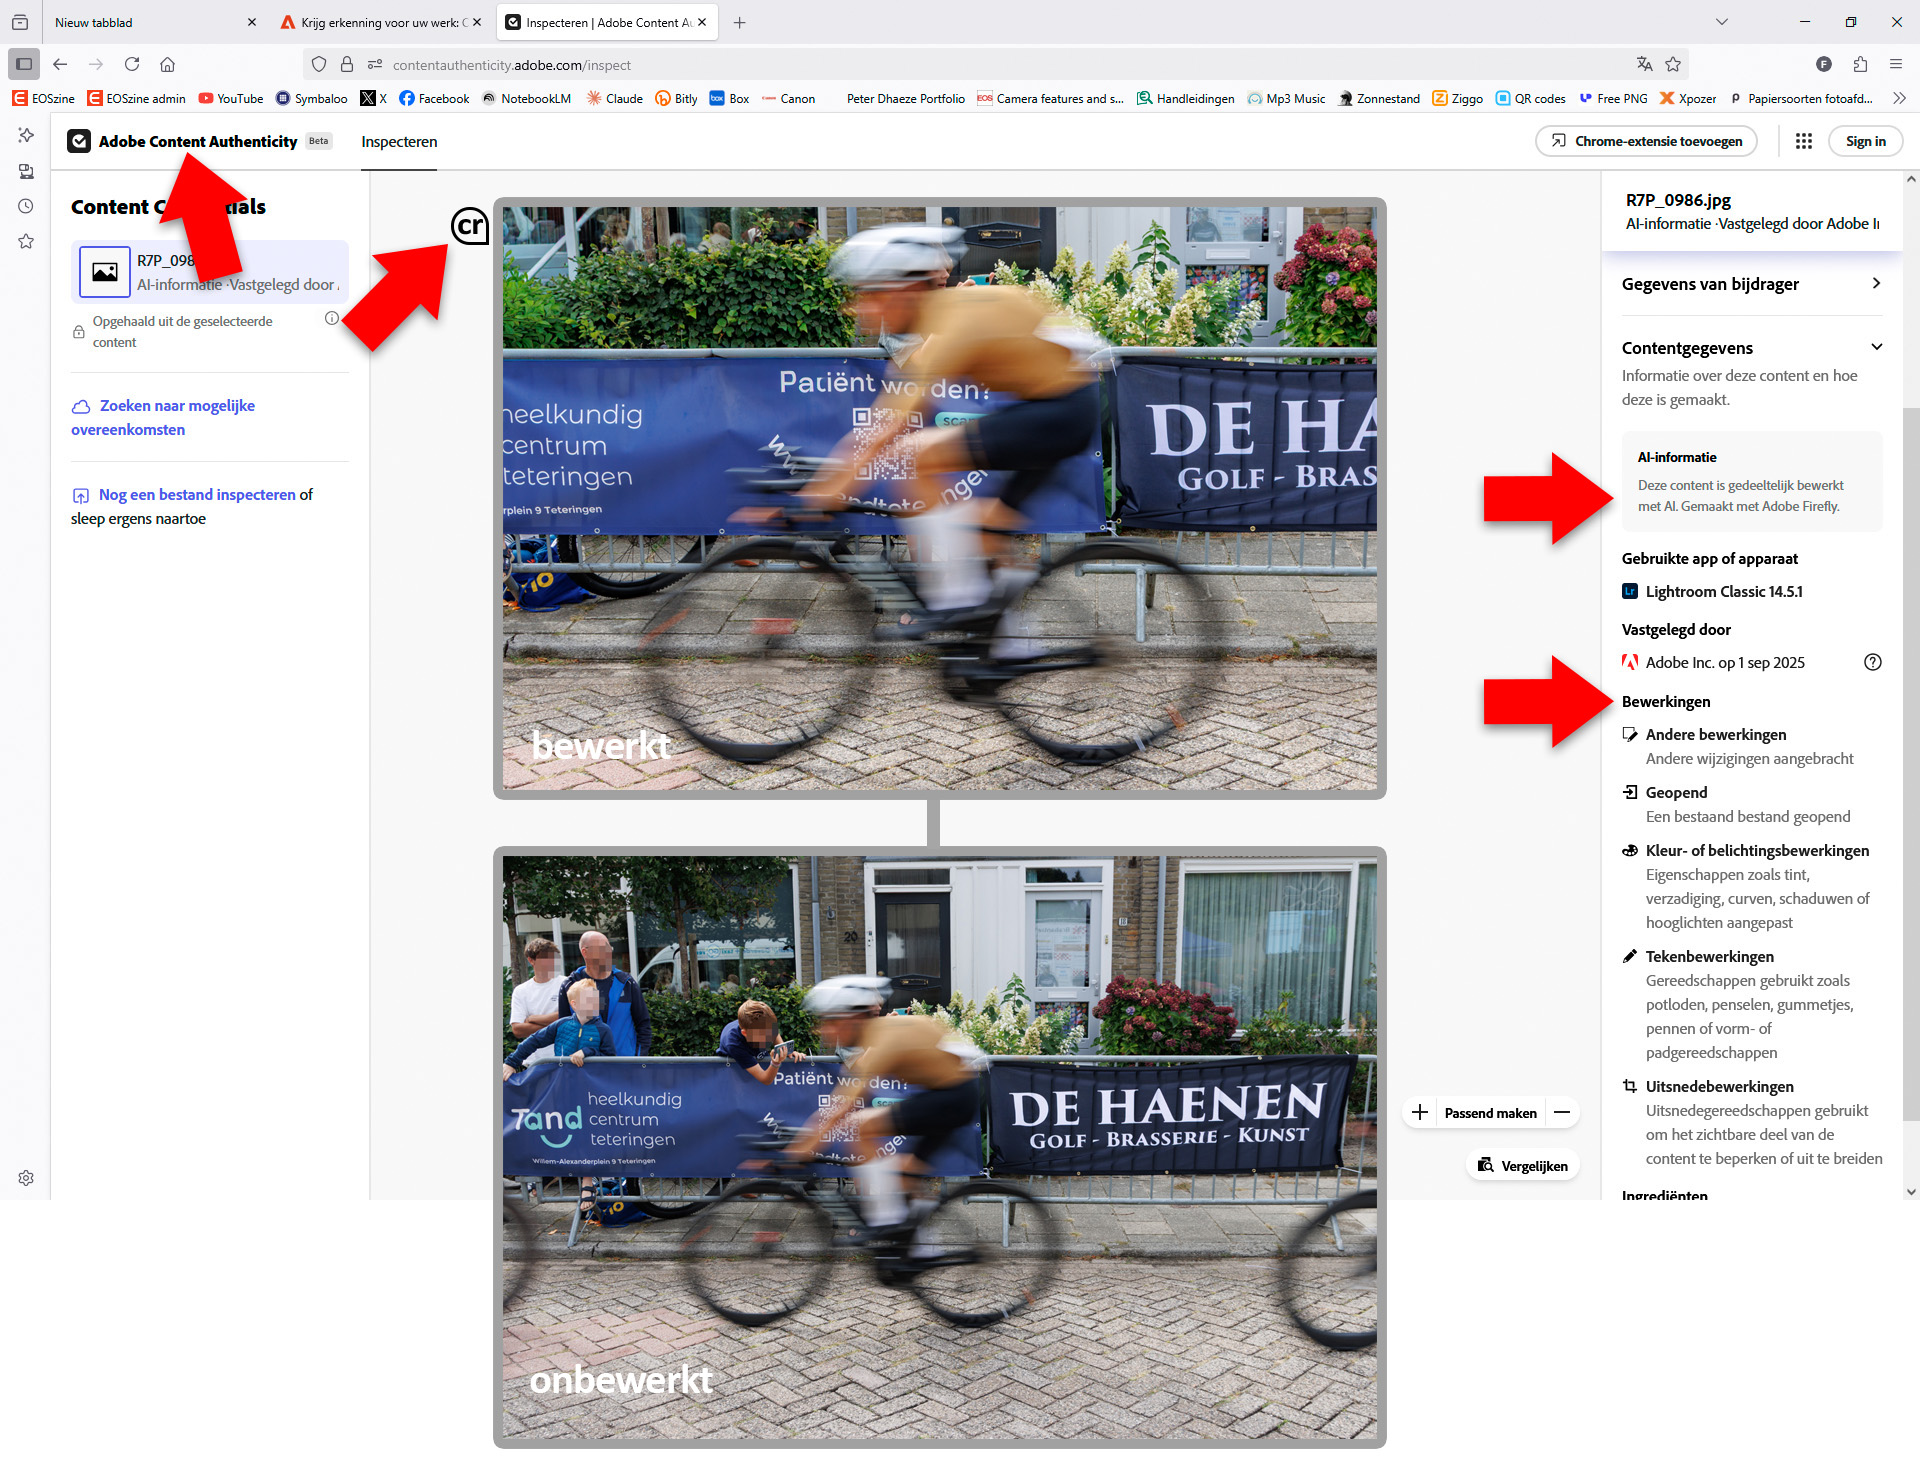Click the translate icon in the address bar
1920x1479 pixels.
tap(1644, 64)
